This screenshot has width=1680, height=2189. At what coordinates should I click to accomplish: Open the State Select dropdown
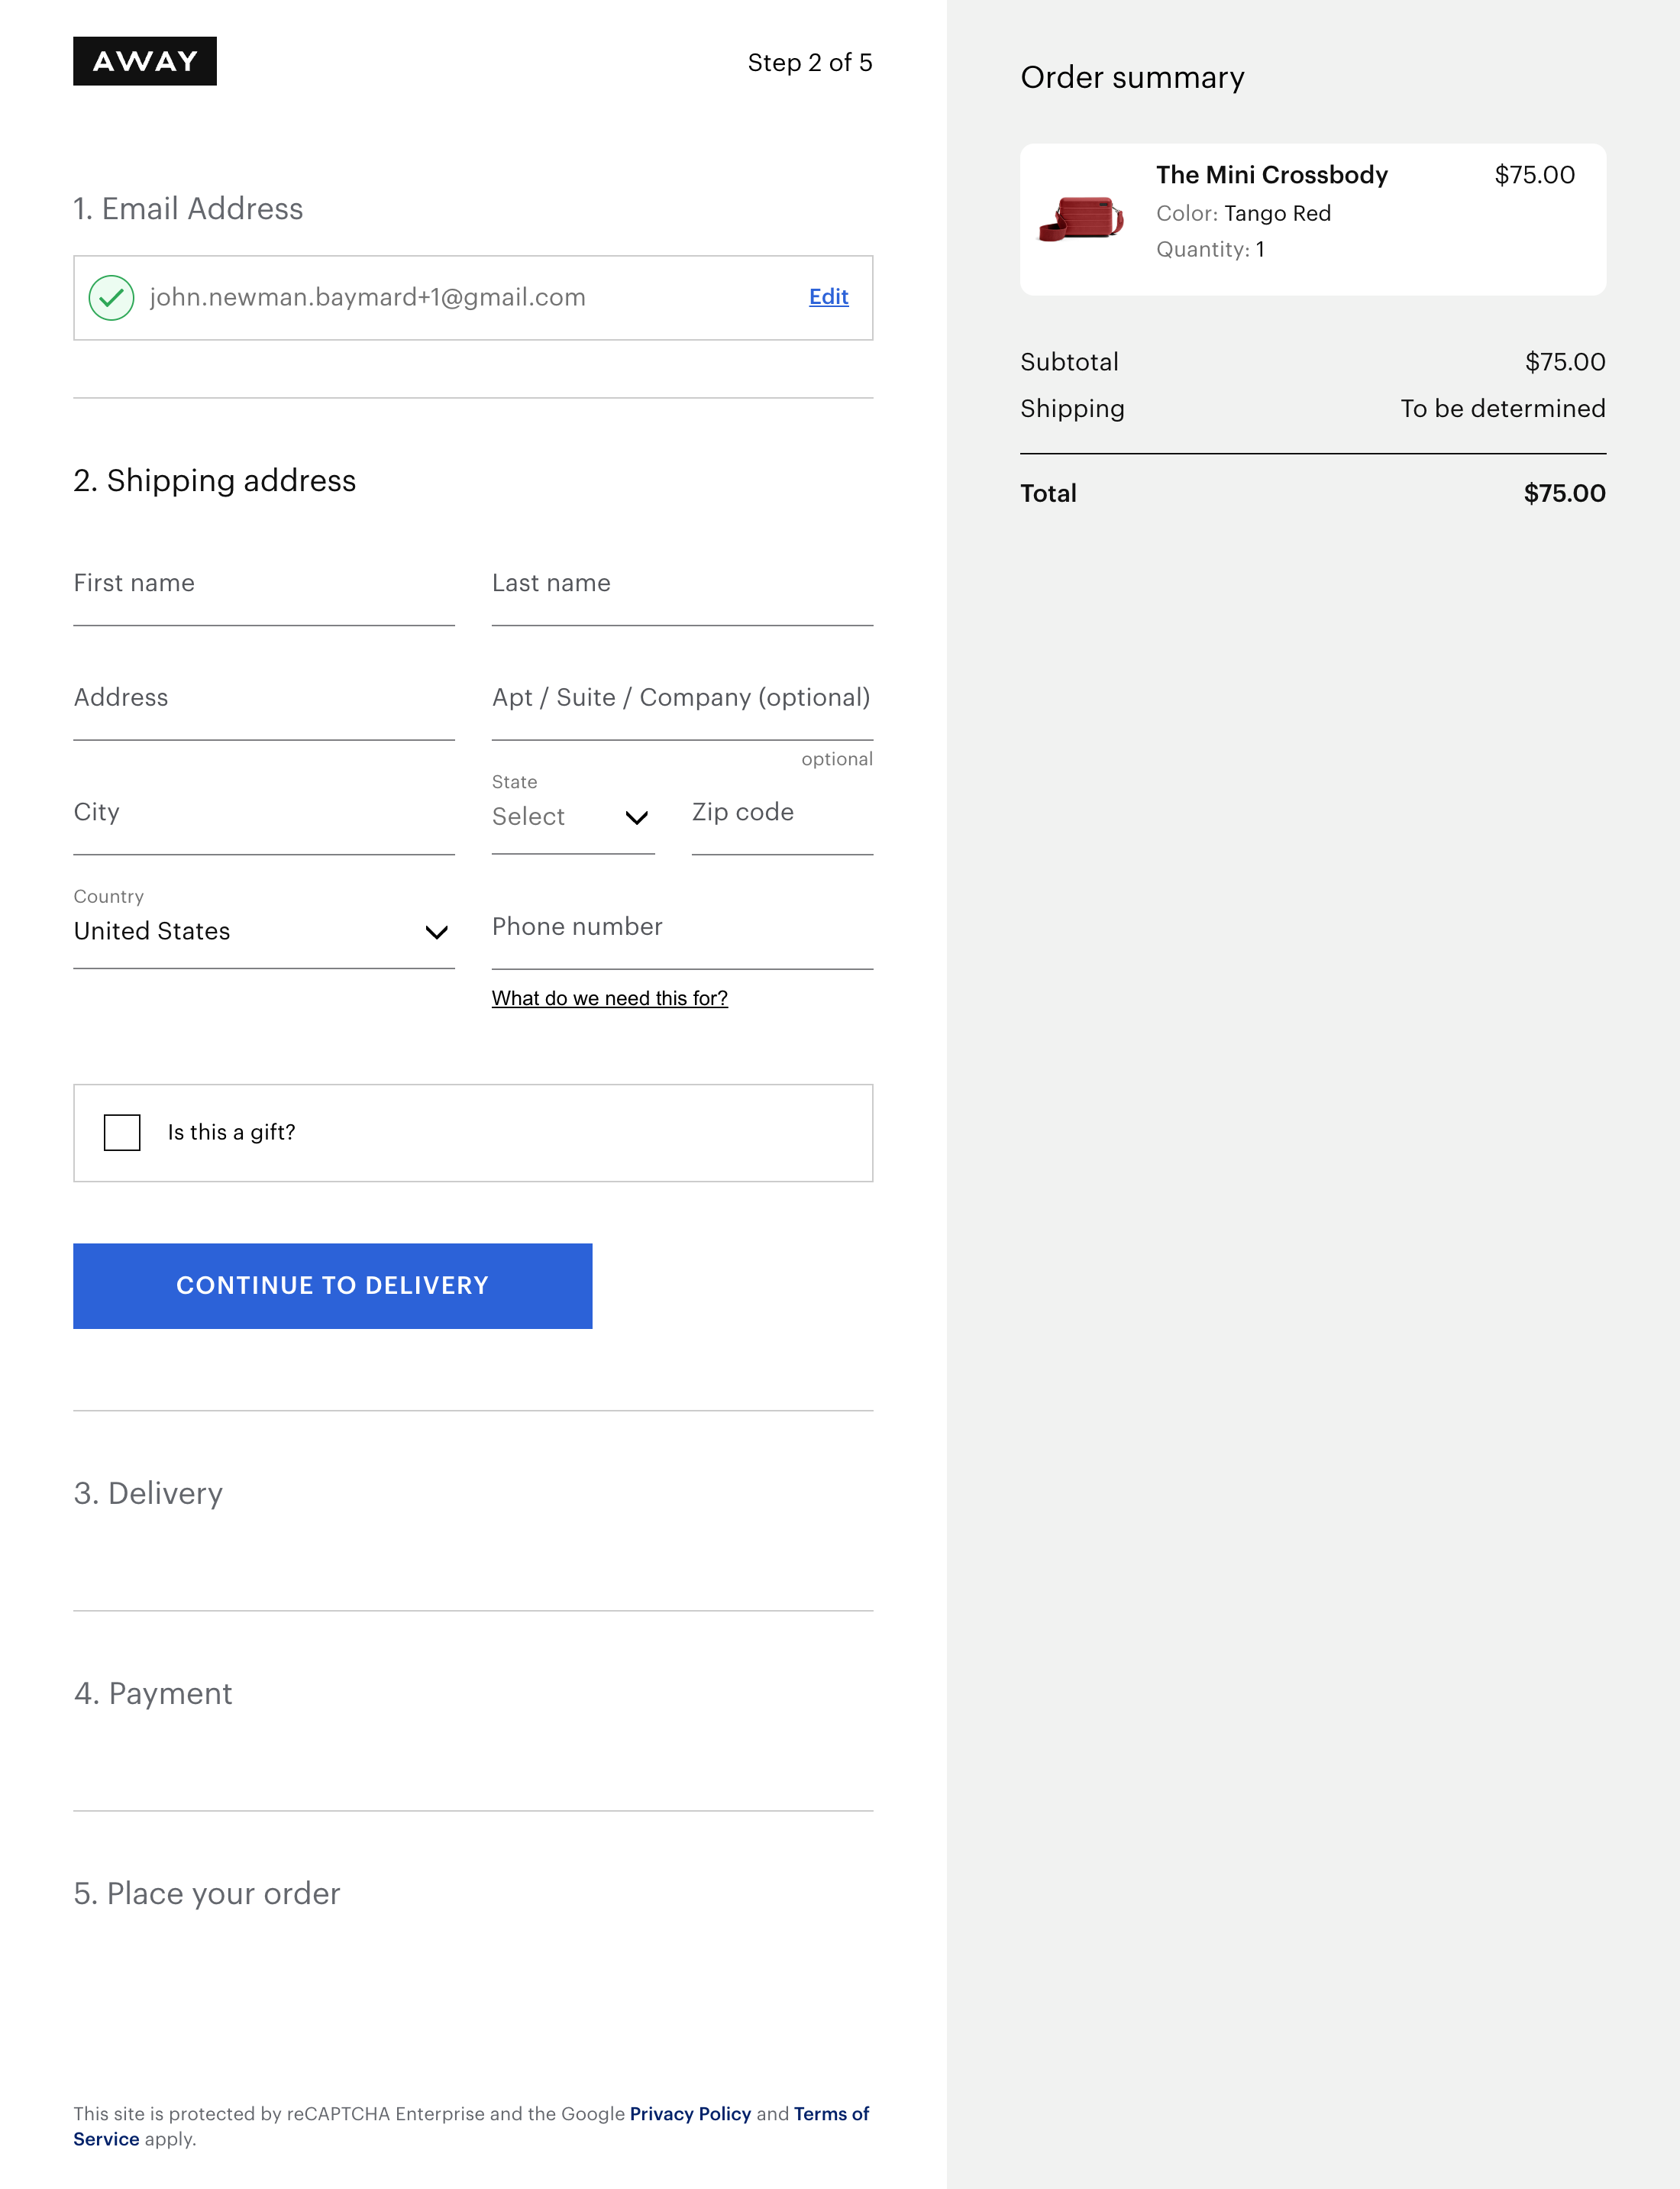click(560, 817)
